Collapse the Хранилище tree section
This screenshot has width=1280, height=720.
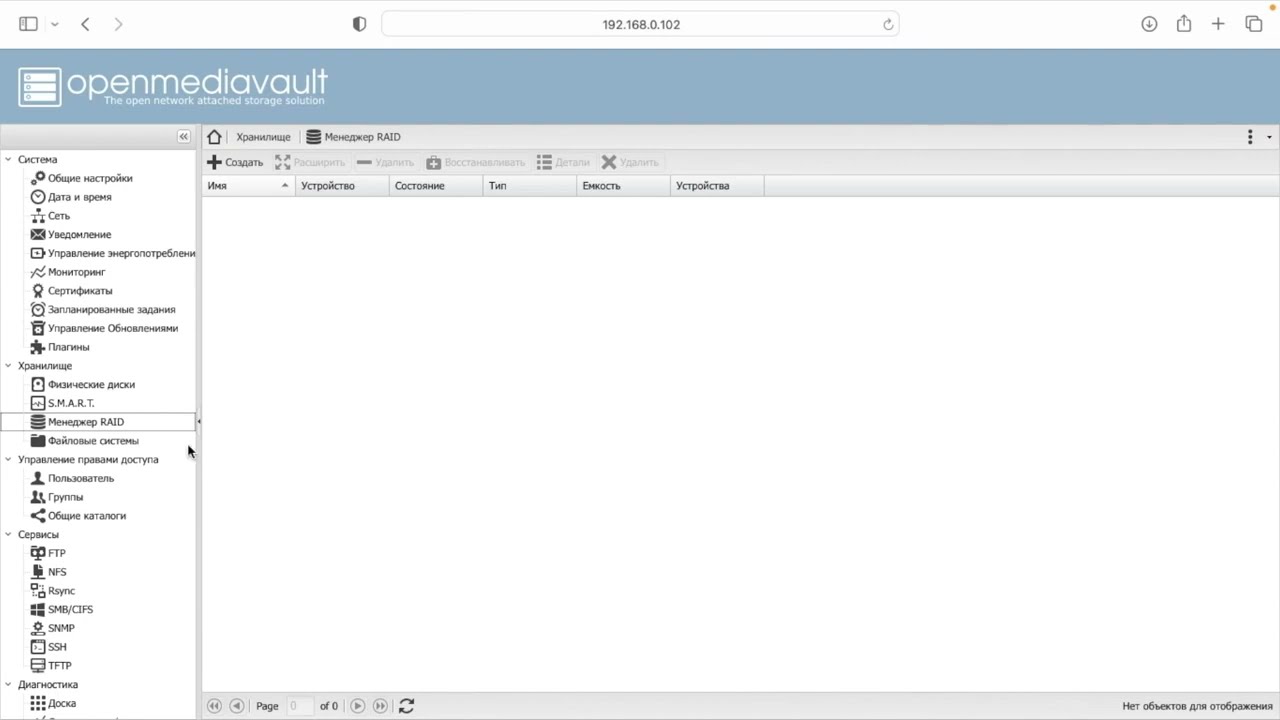pos(8,366)
